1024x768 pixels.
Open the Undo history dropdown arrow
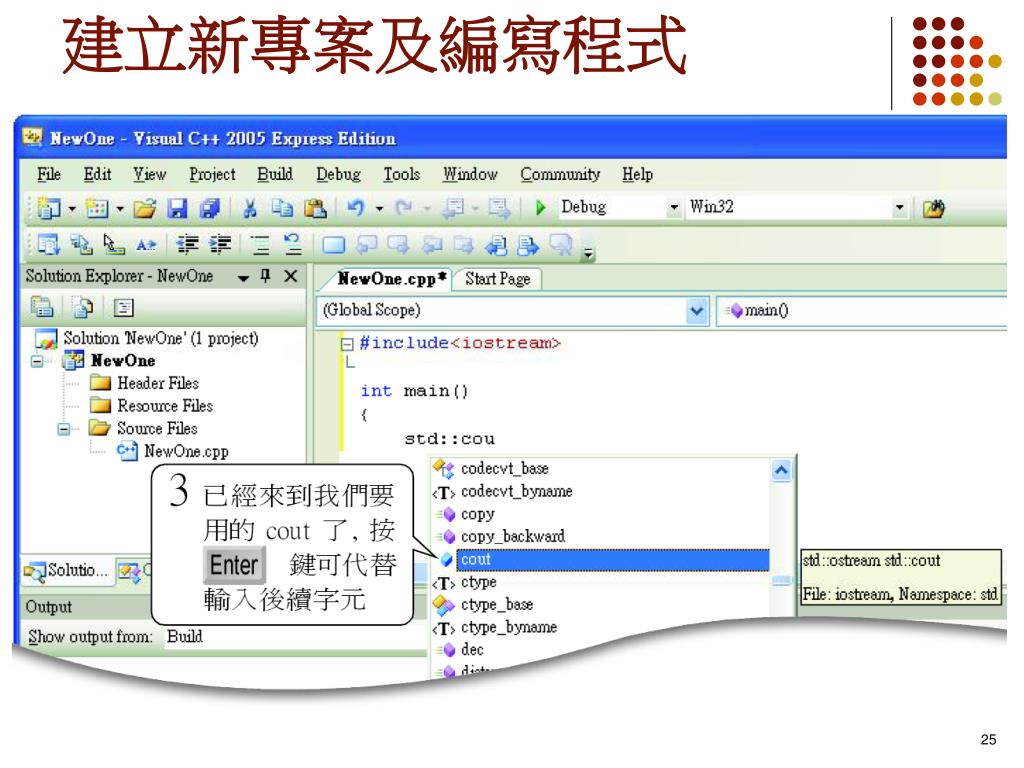(x=379, y=209)
